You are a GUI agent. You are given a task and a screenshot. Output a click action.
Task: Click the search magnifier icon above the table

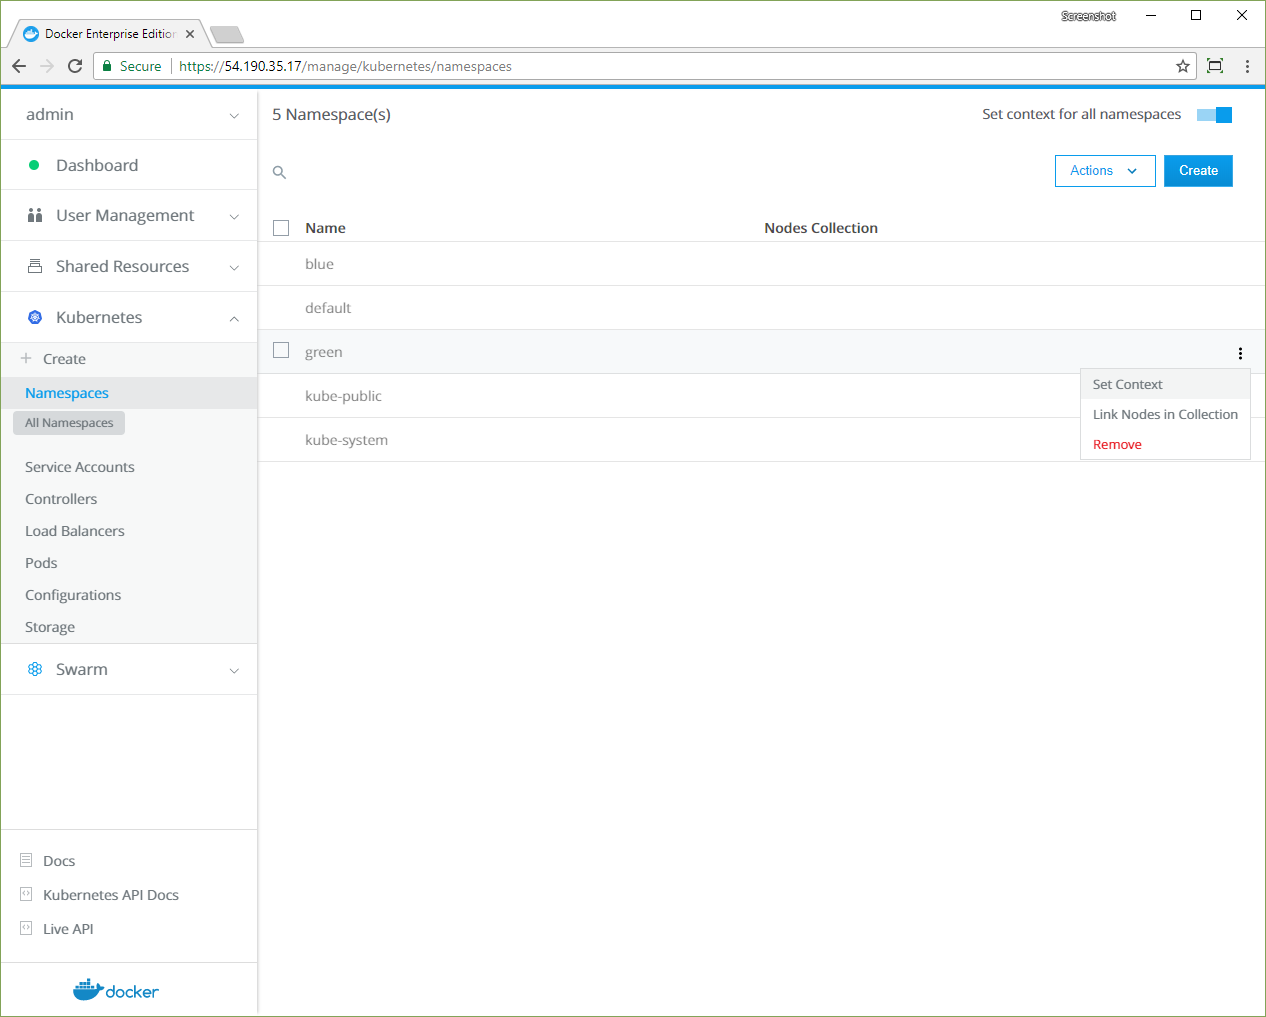pos(280,173)
